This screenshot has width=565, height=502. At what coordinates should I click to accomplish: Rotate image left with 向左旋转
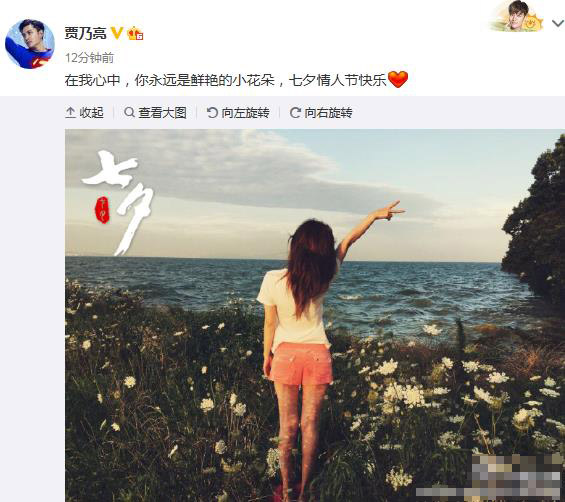[238, 113]
